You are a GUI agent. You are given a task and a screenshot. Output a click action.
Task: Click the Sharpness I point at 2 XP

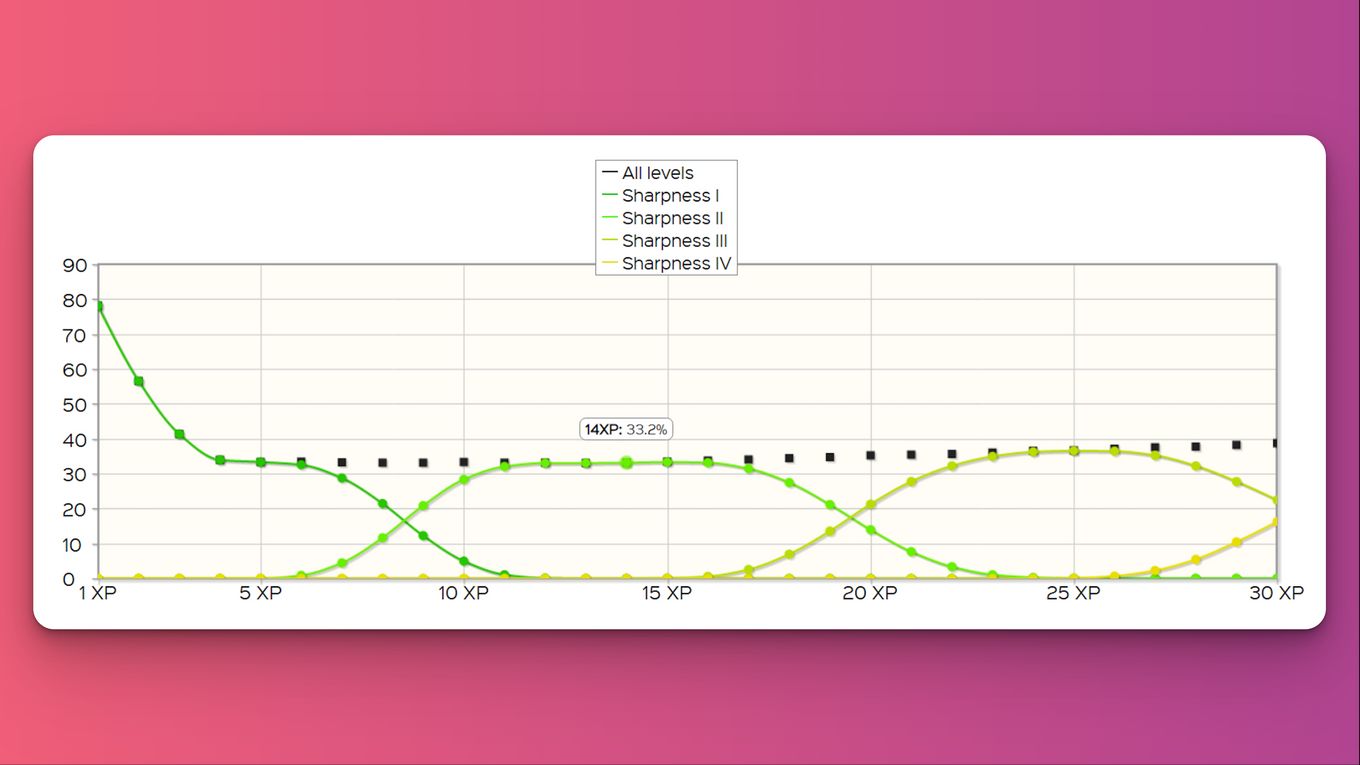(139, 381)
